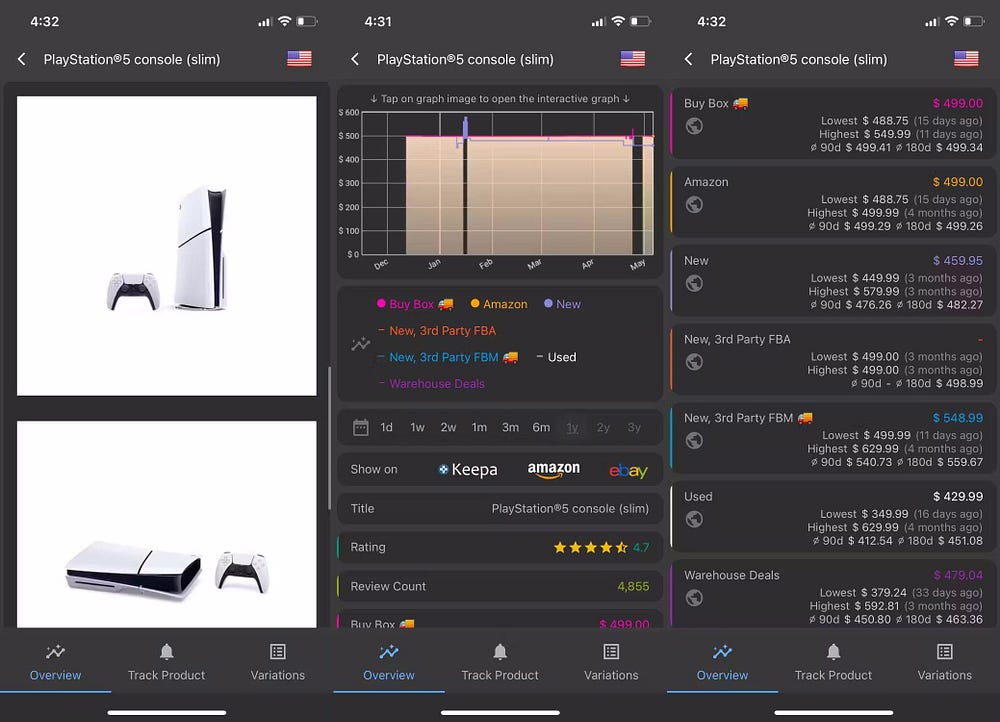The image size is (1000, 722).
Task: Toggle the New graph series
Action: tap(562, 304)
